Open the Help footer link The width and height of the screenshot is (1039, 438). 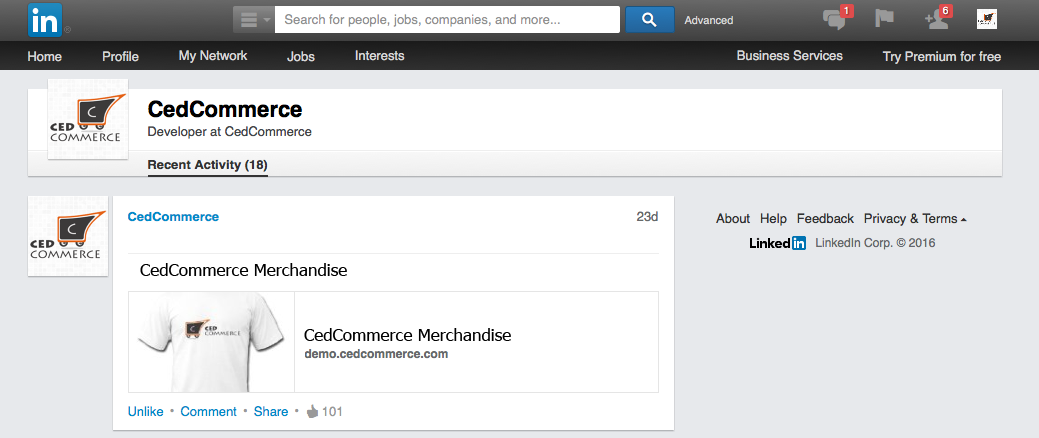tap(773, 219)
